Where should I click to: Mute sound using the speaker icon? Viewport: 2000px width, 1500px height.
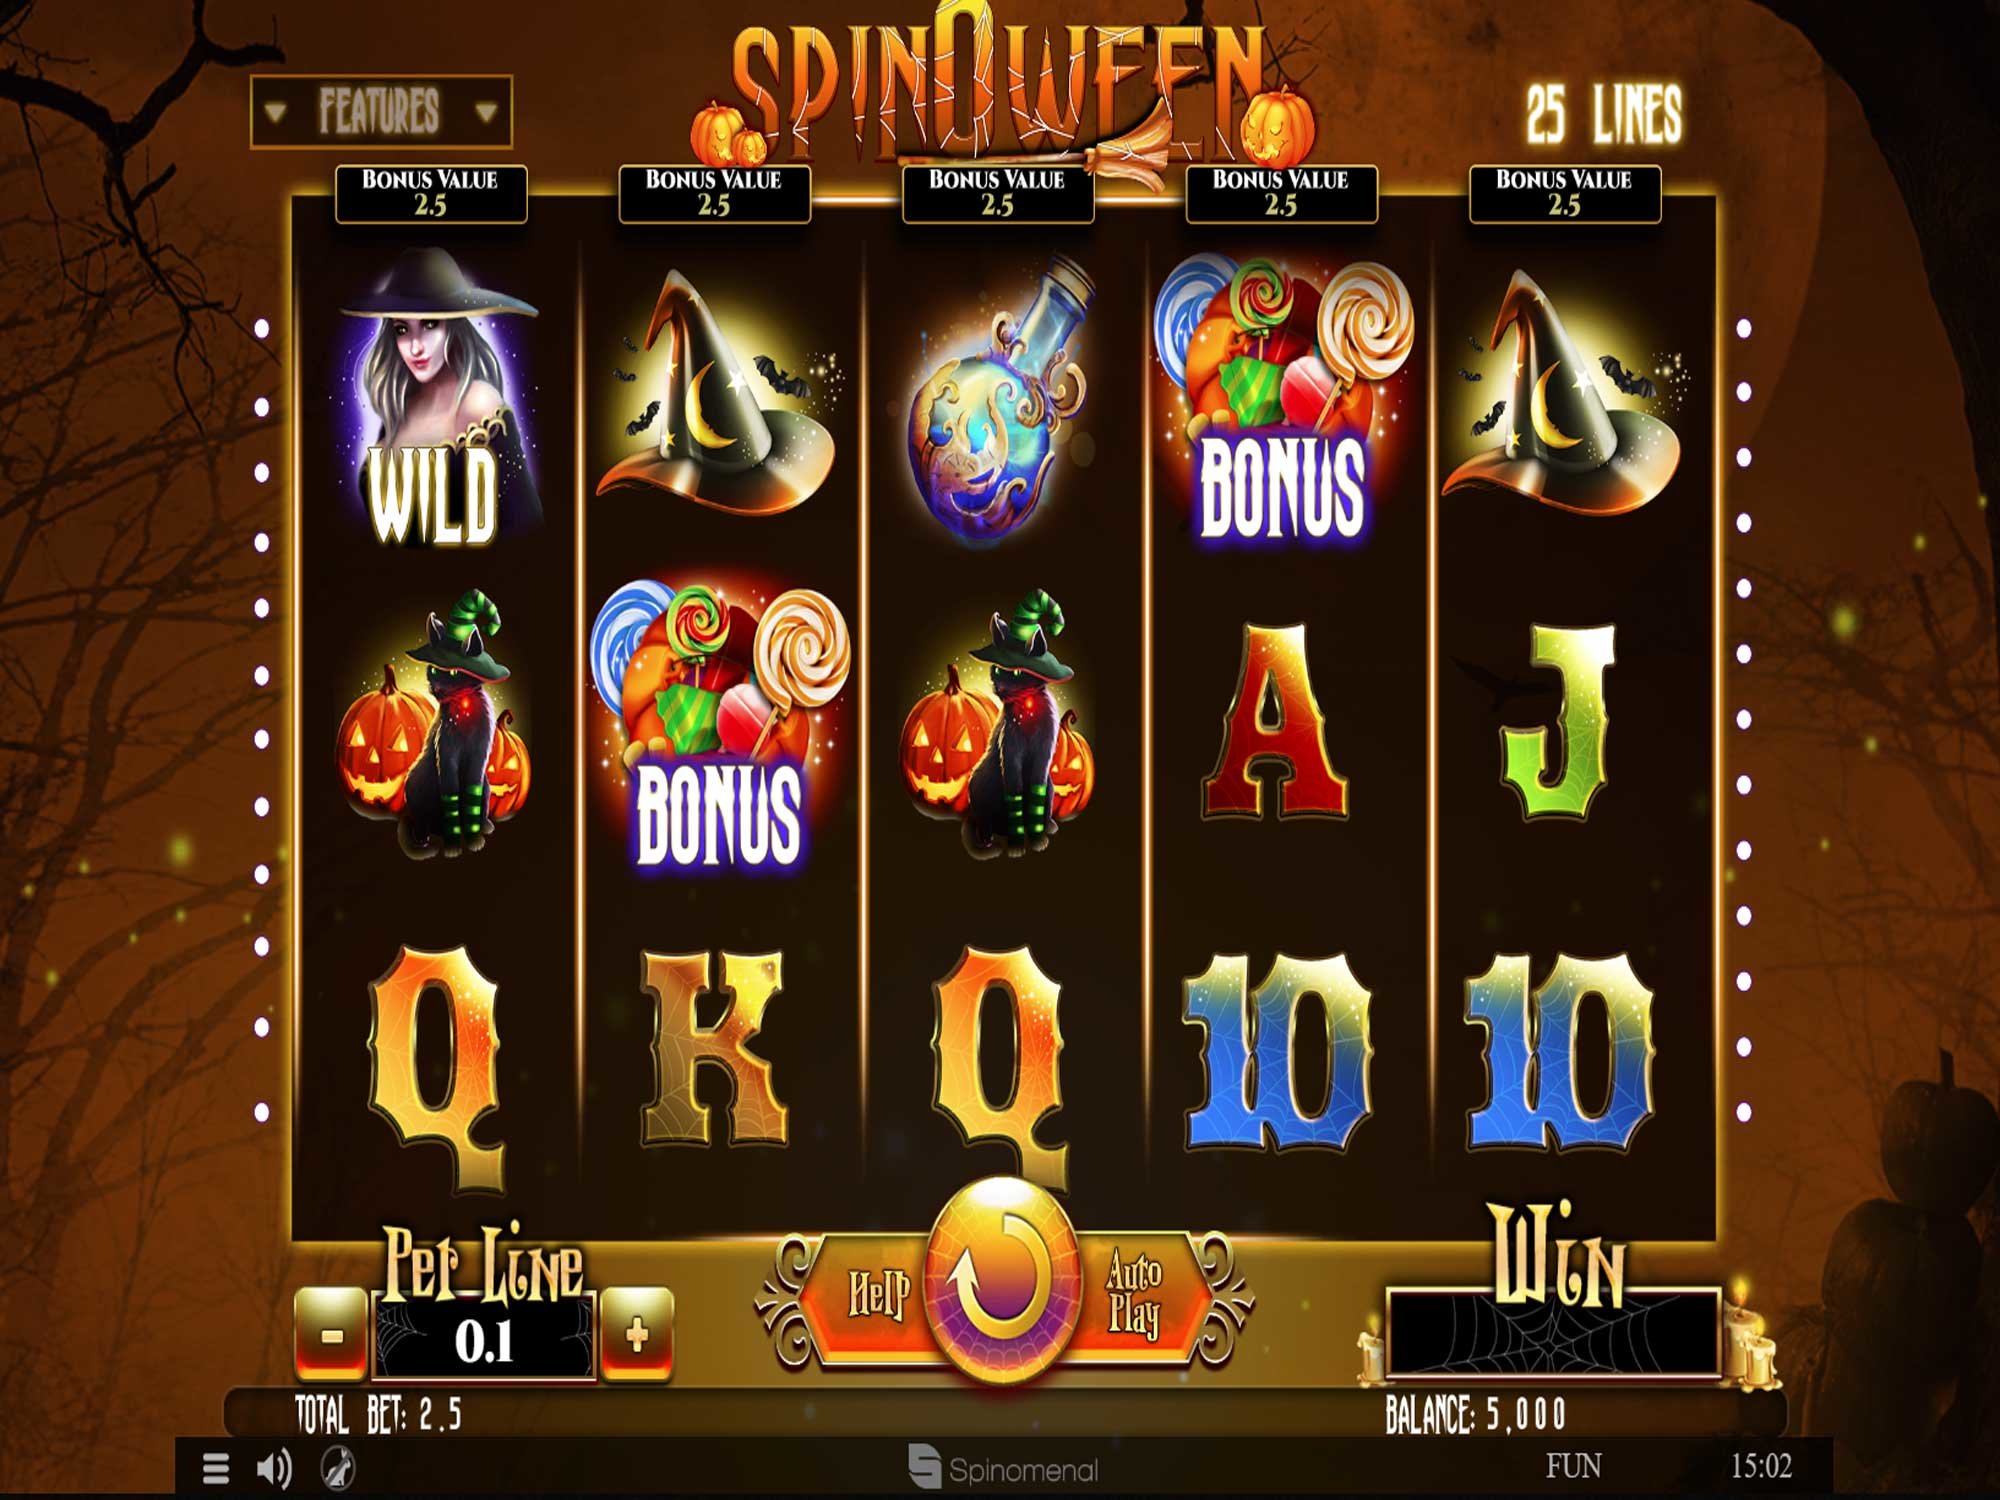coord(273,1468)
